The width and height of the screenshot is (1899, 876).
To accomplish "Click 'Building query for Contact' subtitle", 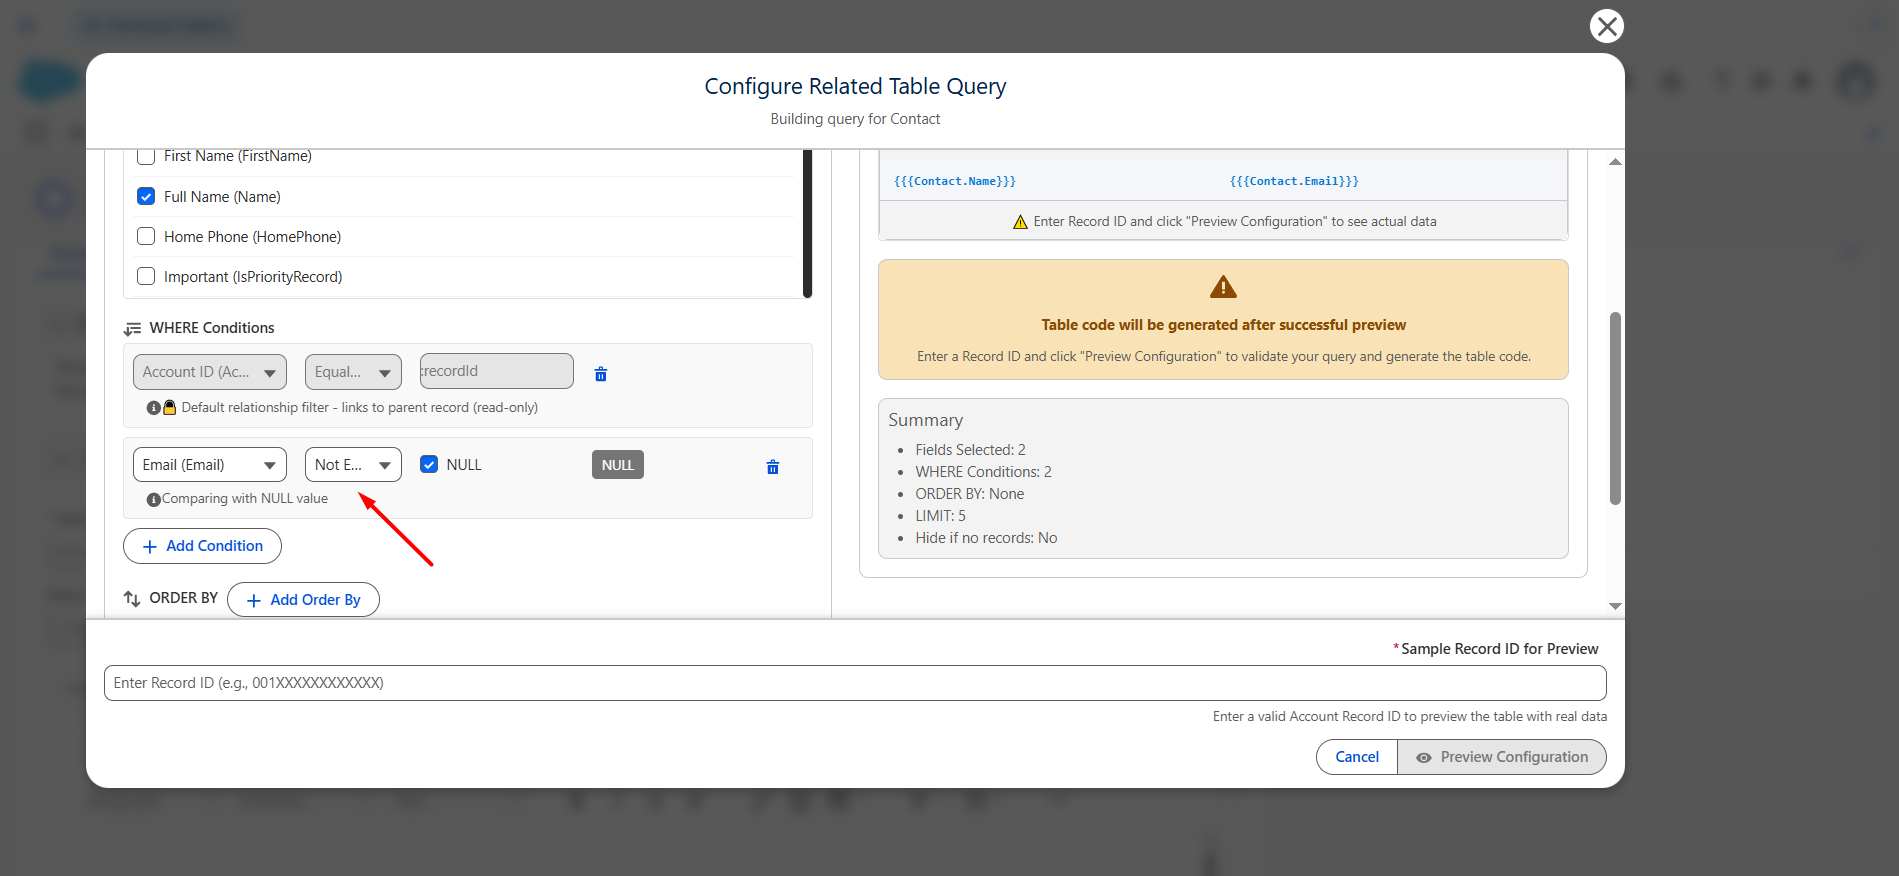I will click(855, 119).
